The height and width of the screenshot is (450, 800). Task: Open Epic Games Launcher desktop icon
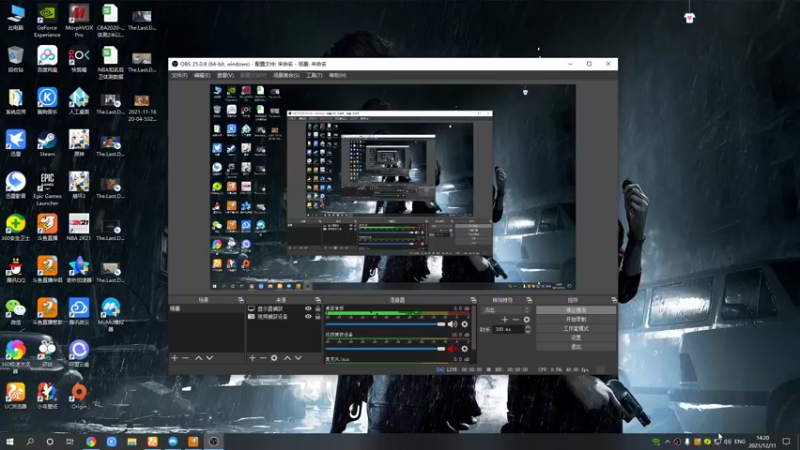click(x=47, y=189)
